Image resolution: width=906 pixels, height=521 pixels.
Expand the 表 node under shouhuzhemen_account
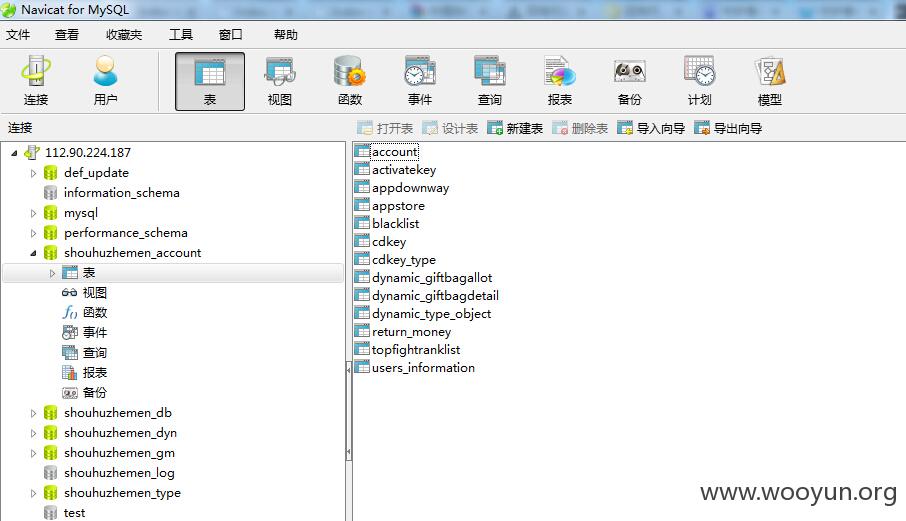52,273
